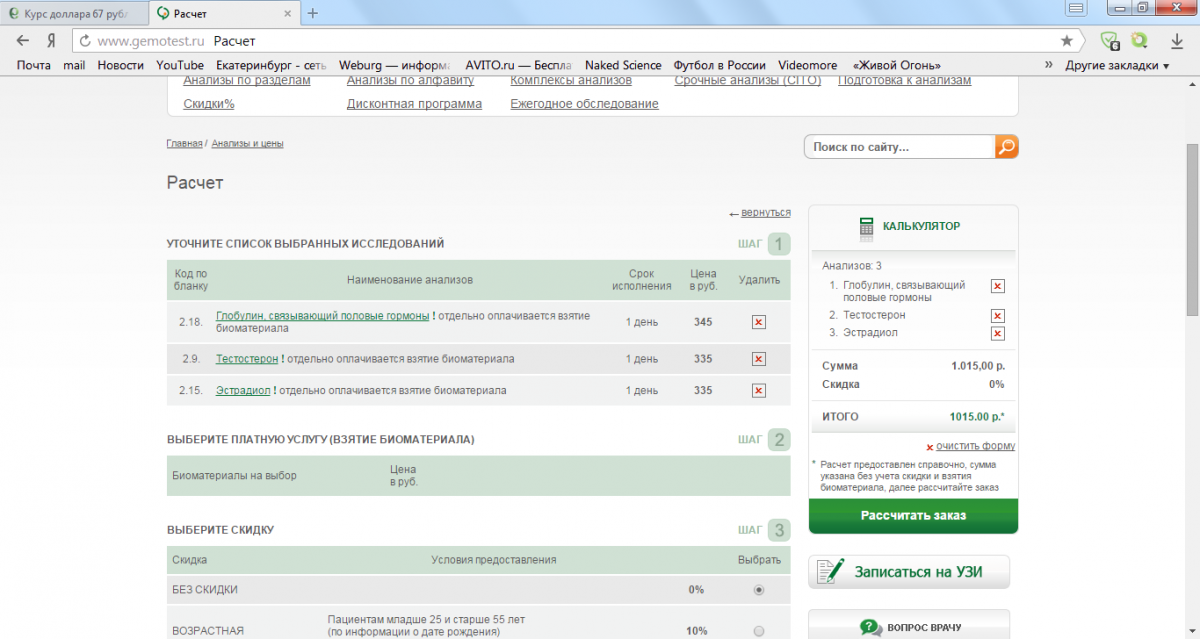The image size is (1200, 639).
Task: Click the очистить форму link
Action: point(975,446)
